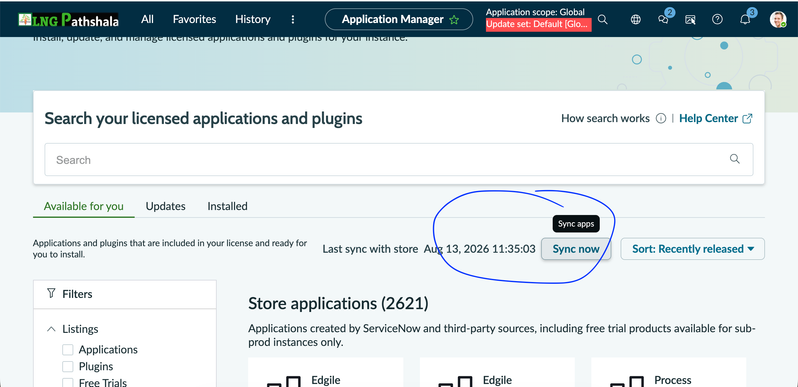Screen dimensions: 798x387
Task: Click the Help Center external link icon
Action: point(747,119)
